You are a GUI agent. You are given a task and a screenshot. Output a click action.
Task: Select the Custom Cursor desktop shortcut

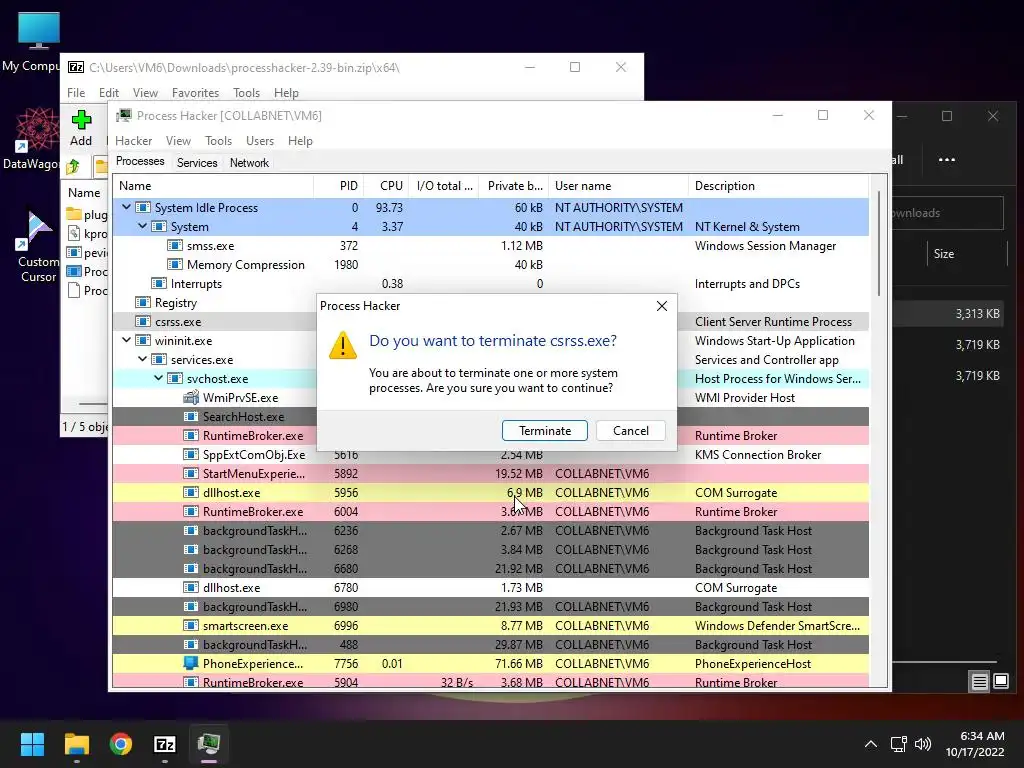pos(39,247)
